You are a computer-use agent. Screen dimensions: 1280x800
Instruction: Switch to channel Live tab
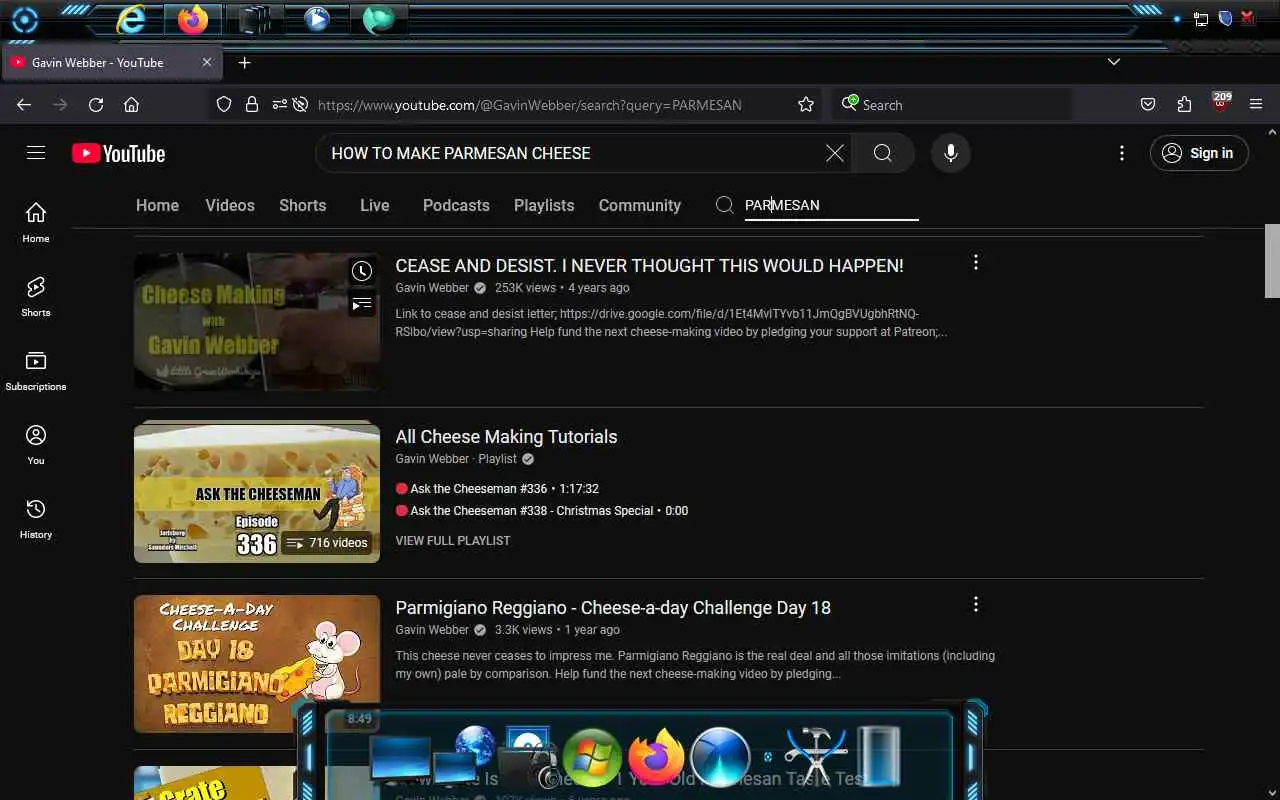[x=375, y=205]
